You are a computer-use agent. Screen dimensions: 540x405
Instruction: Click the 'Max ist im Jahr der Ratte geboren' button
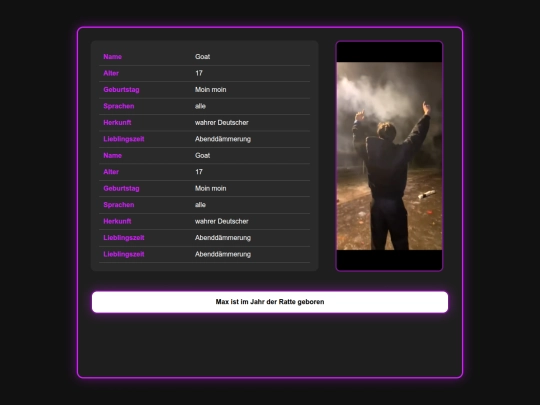tap(270, 302)
